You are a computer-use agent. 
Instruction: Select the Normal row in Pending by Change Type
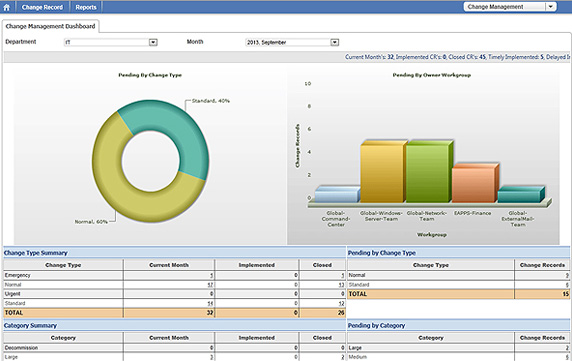459,275
